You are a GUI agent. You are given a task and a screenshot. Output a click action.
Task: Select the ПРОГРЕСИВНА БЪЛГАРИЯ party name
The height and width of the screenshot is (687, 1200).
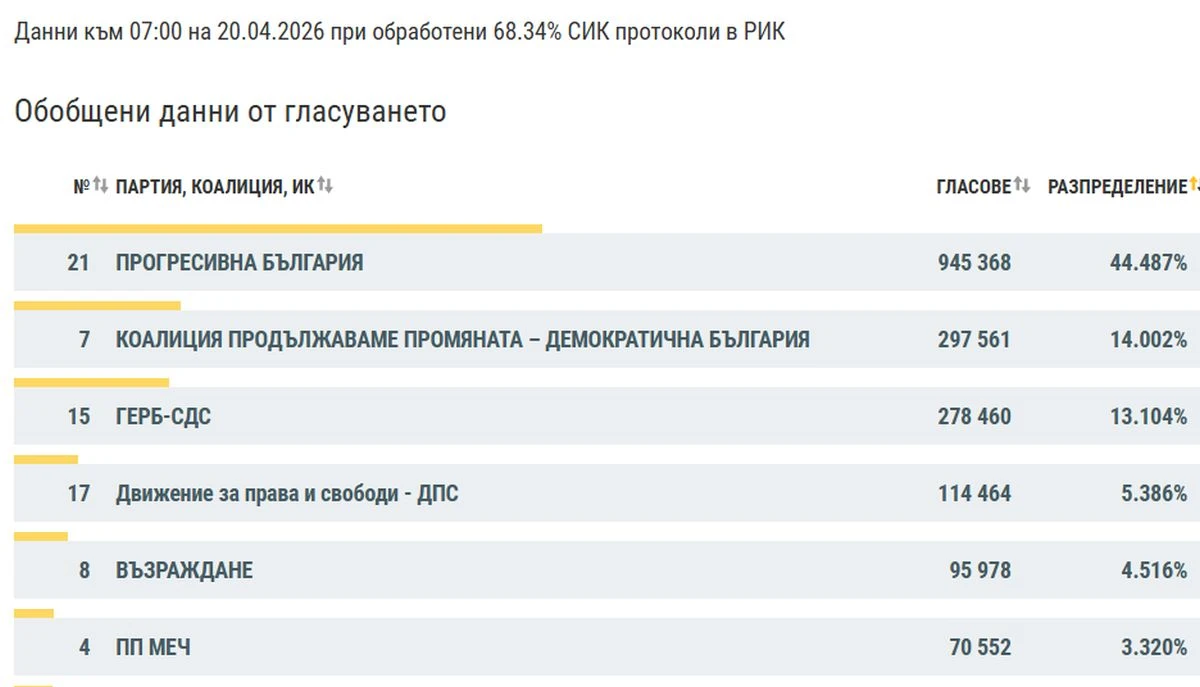tap(239, 263)
